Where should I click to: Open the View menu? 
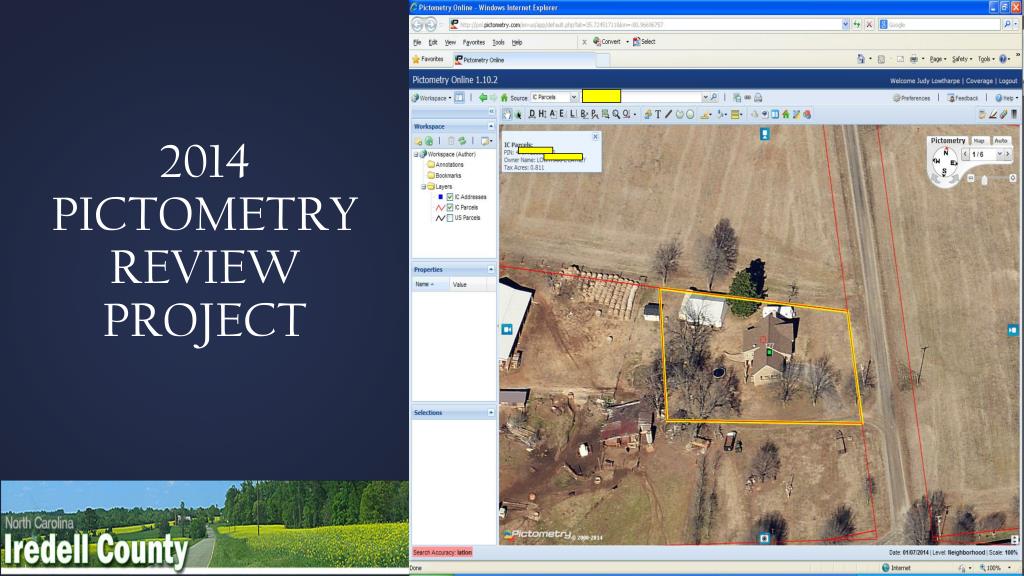point(450,42)
